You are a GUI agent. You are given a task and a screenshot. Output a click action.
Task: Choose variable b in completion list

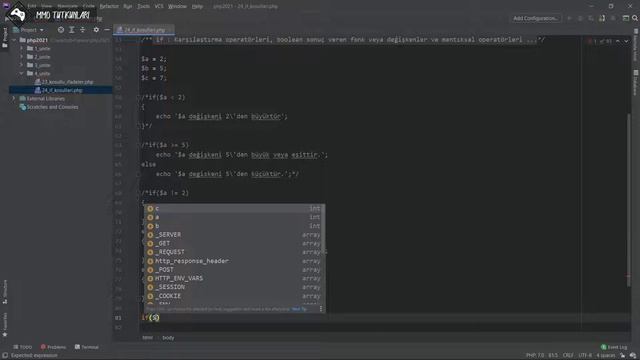click(x=234, y=226)
